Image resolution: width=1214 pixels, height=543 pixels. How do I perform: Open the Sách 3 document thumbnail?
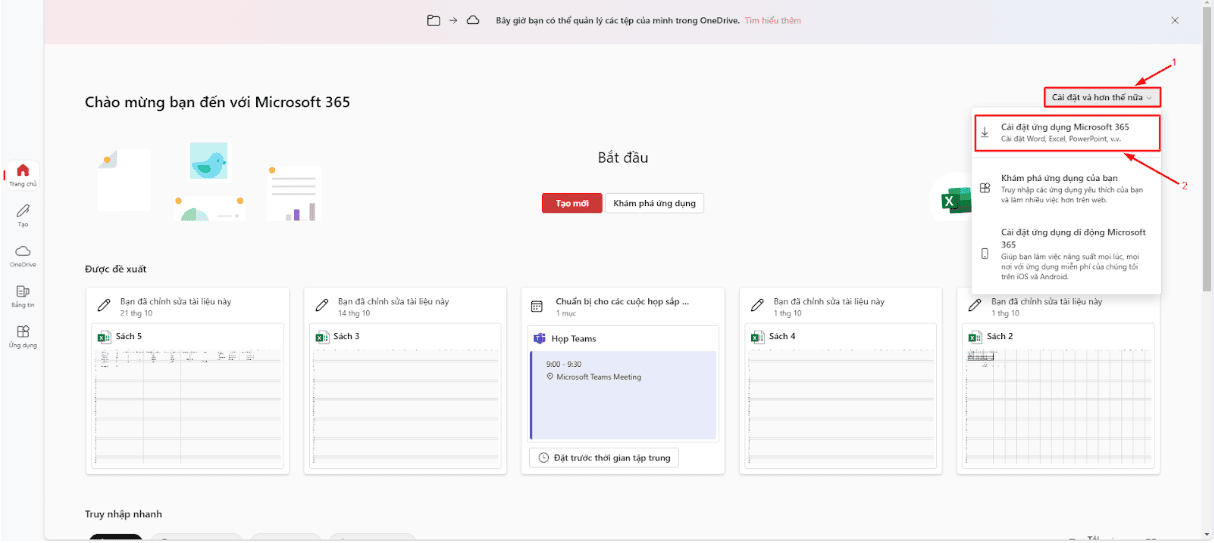coord(405,396)
